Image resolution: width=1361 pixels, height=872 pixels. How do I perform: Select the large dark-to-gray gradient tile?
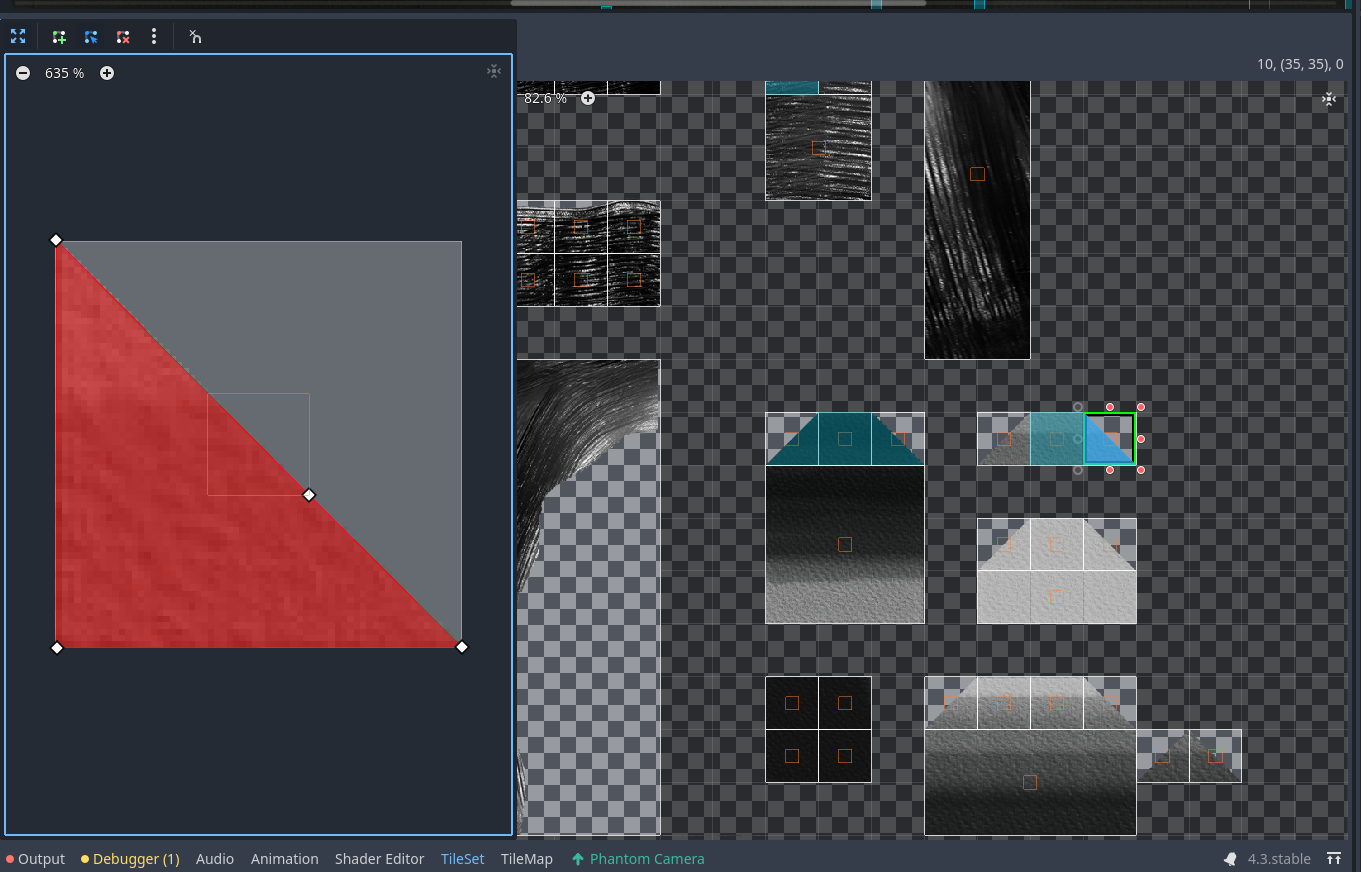coord(845,544)
